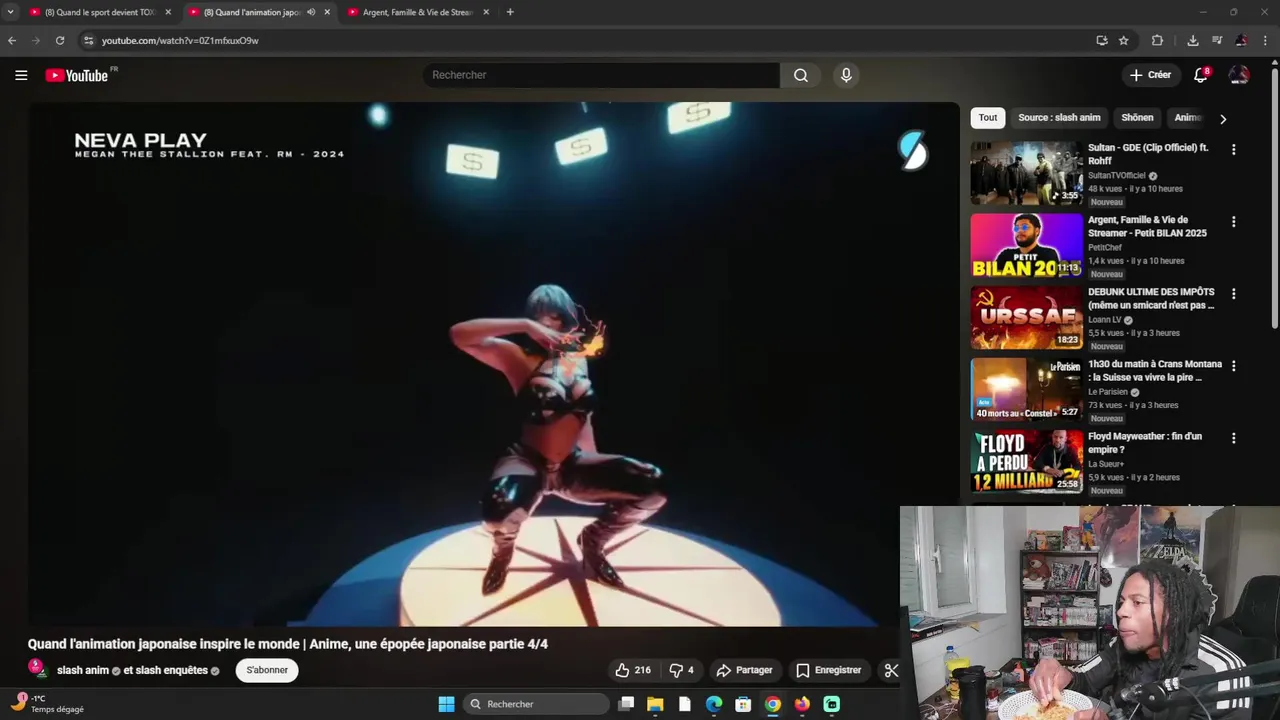The width and height of the screenshot is (1280, 720).
Task: Open Crans Montana Le Parisien thumbnail
Action: 1026,390
